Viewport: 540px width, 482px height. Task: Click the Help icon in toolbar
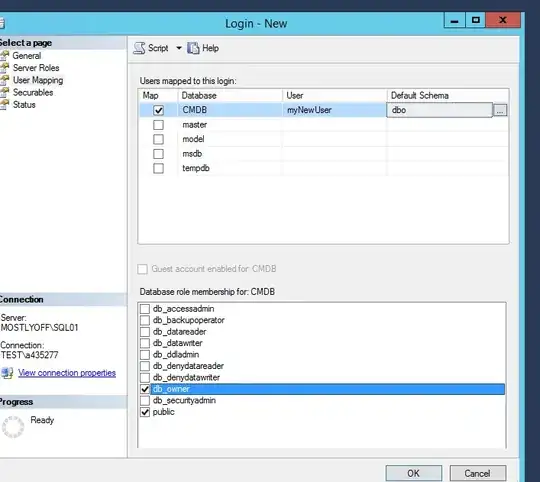tap(193, 48)
